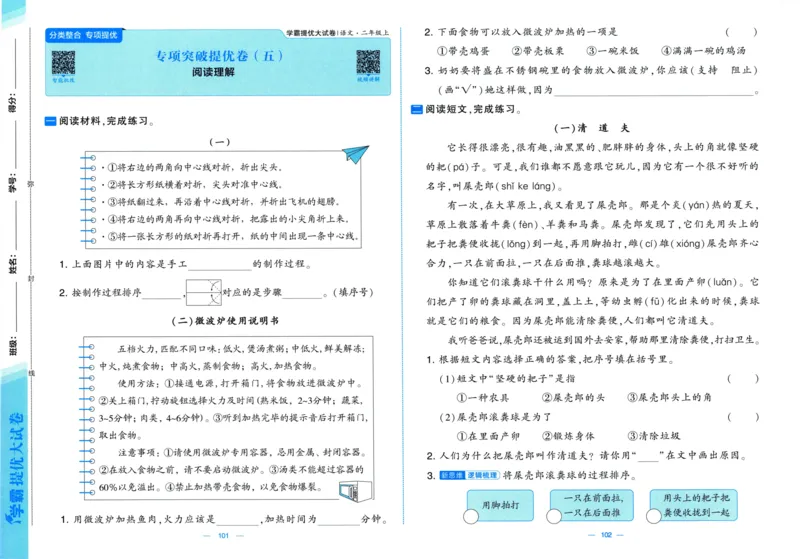
Task: Select option ②屎壳郎的头
Action: point(573,398)
